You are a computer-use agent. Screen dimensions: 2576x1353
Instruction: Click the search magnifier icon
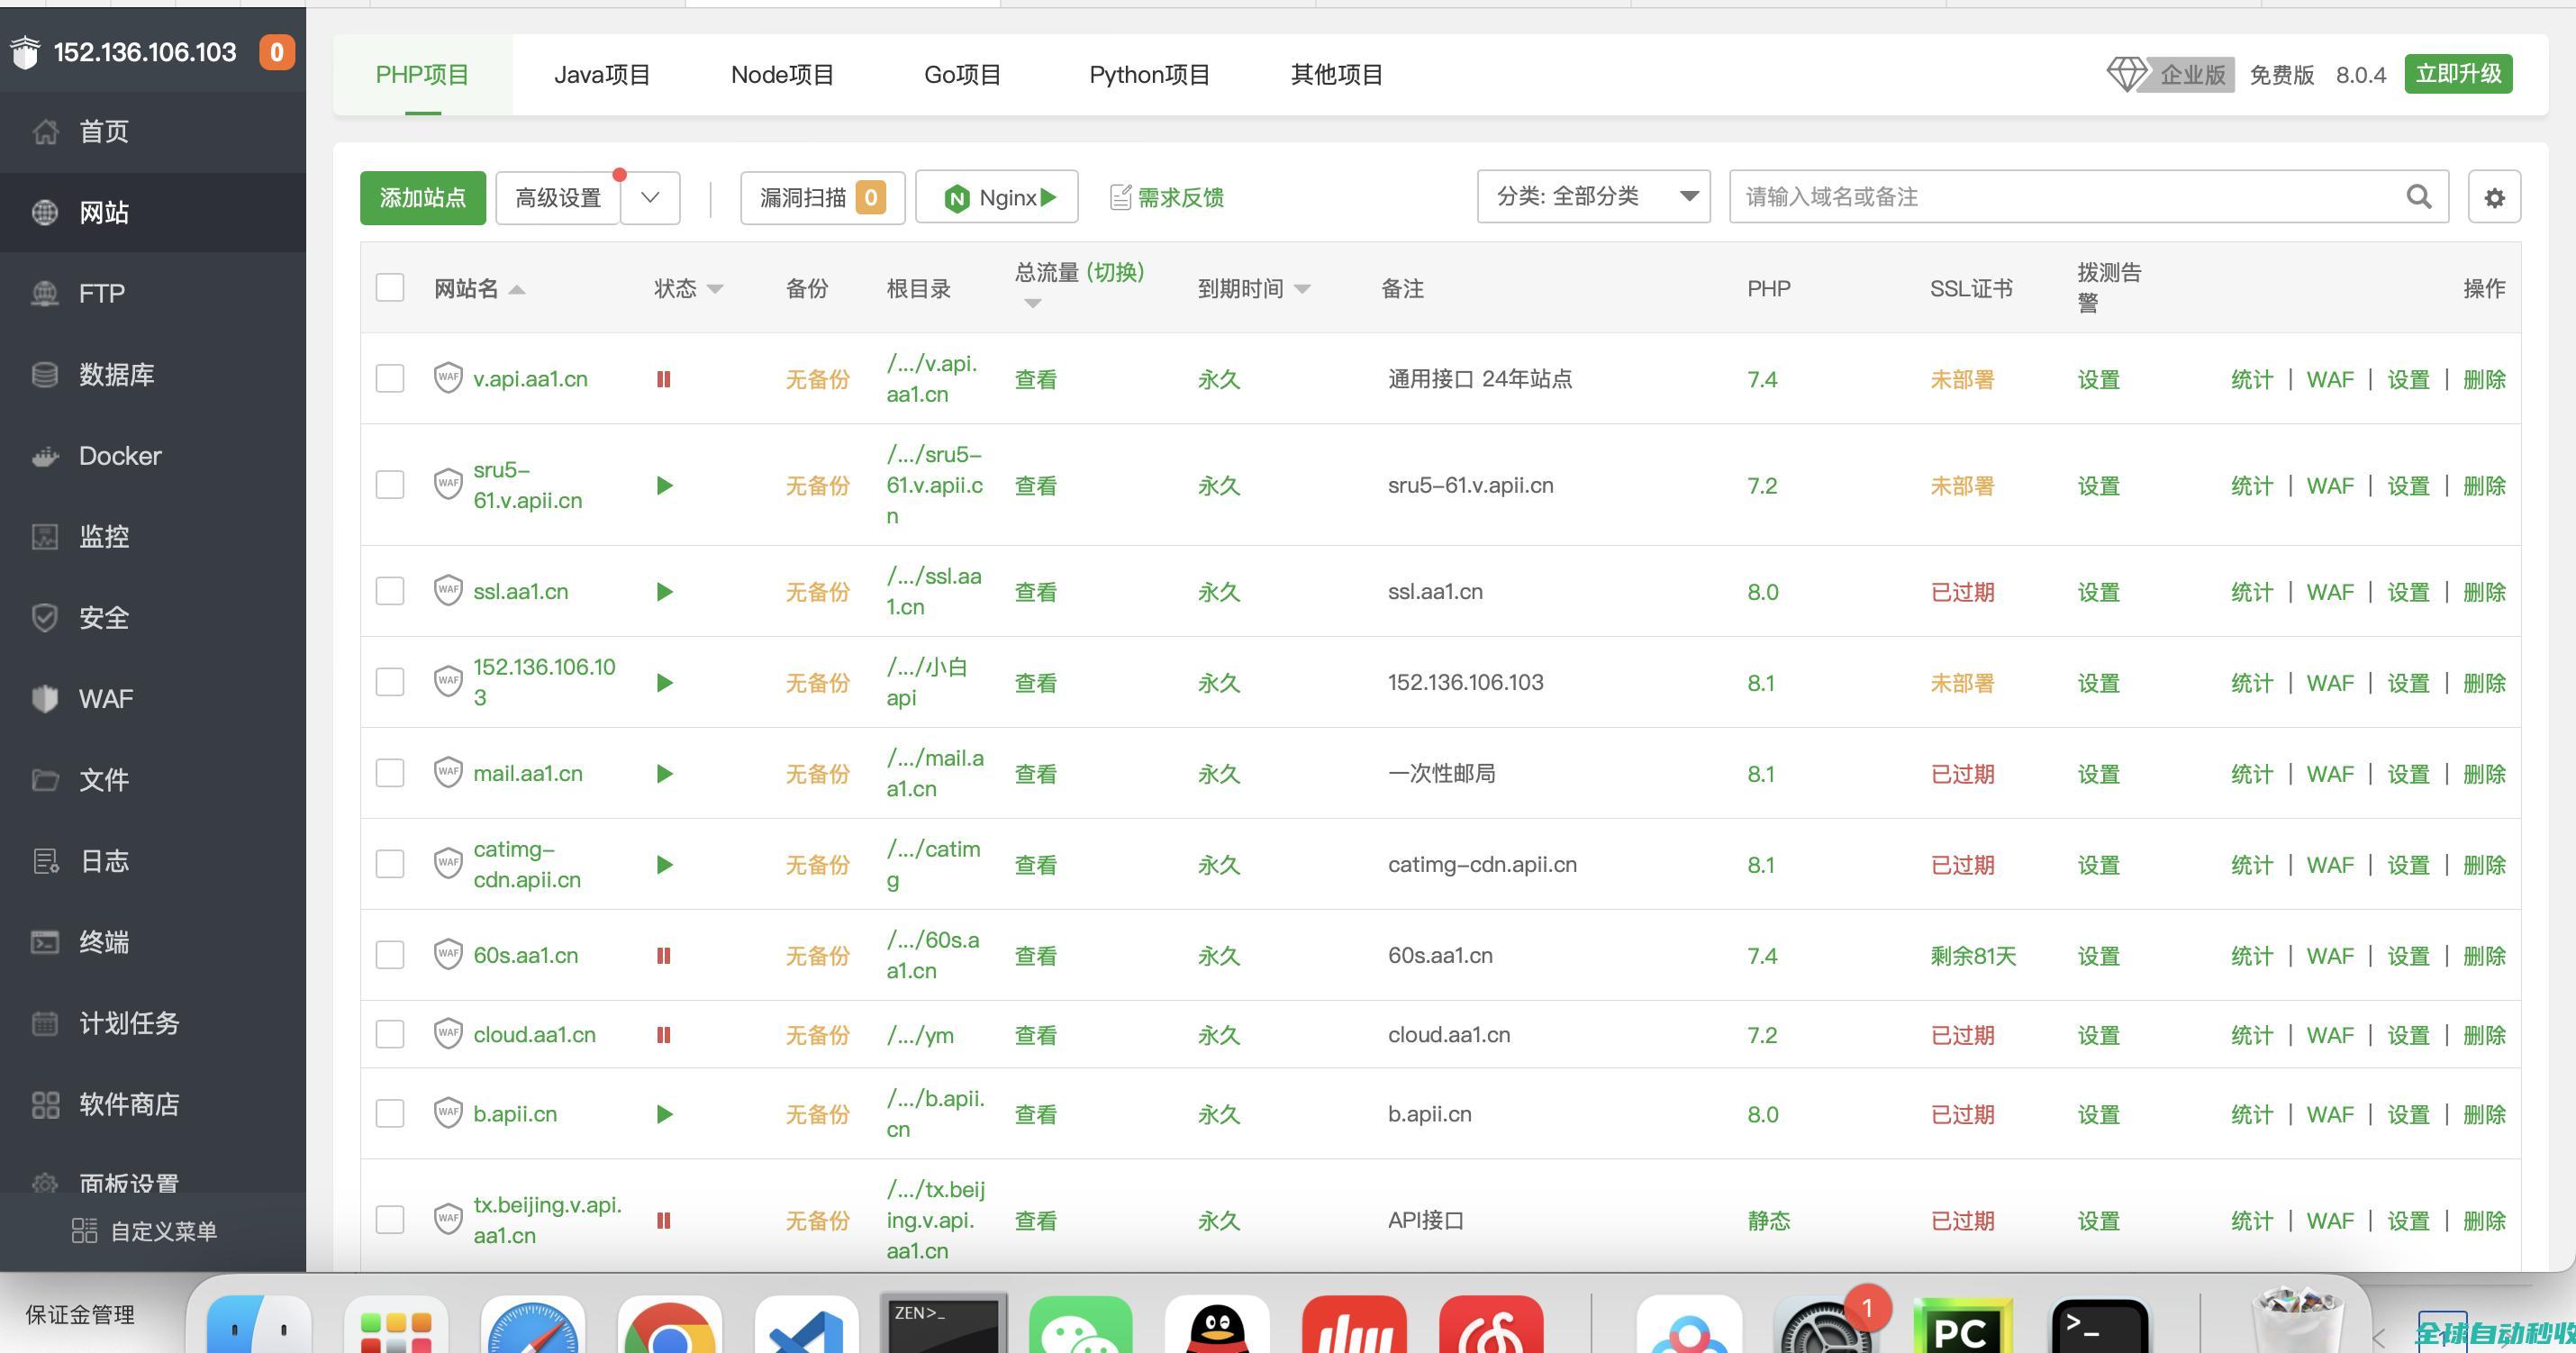[2418, 197]
